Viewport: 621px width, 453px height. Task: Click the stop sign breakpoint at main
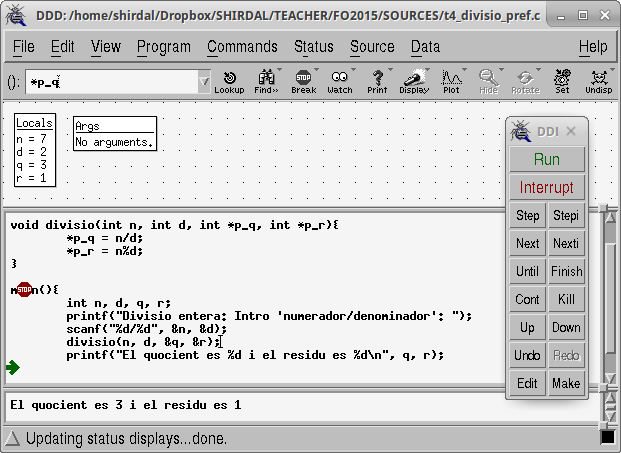[x=23, y=290]
